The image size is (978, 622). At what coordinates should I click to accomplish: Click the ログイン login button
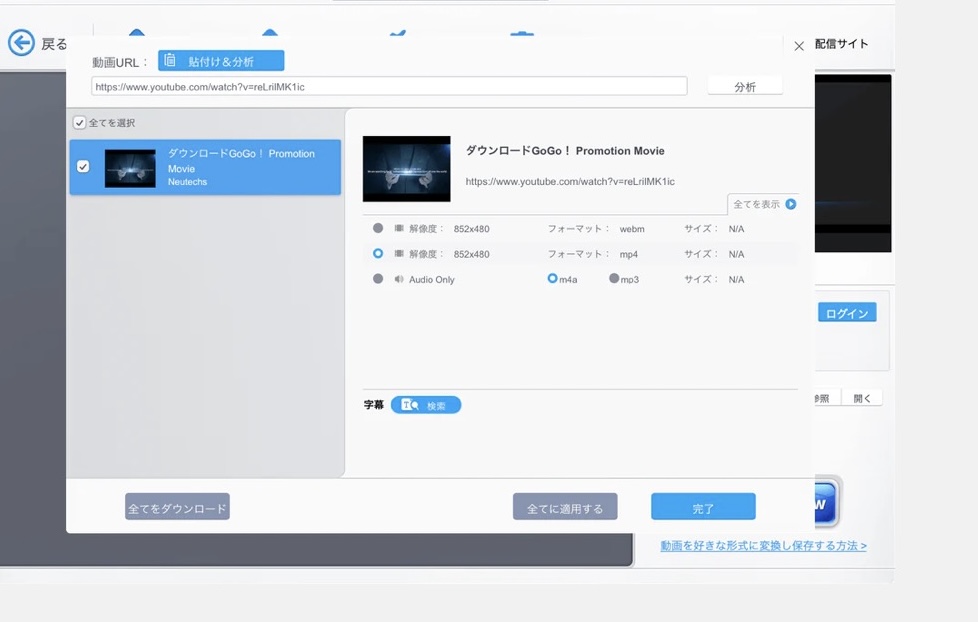click(x=846, y=312)
